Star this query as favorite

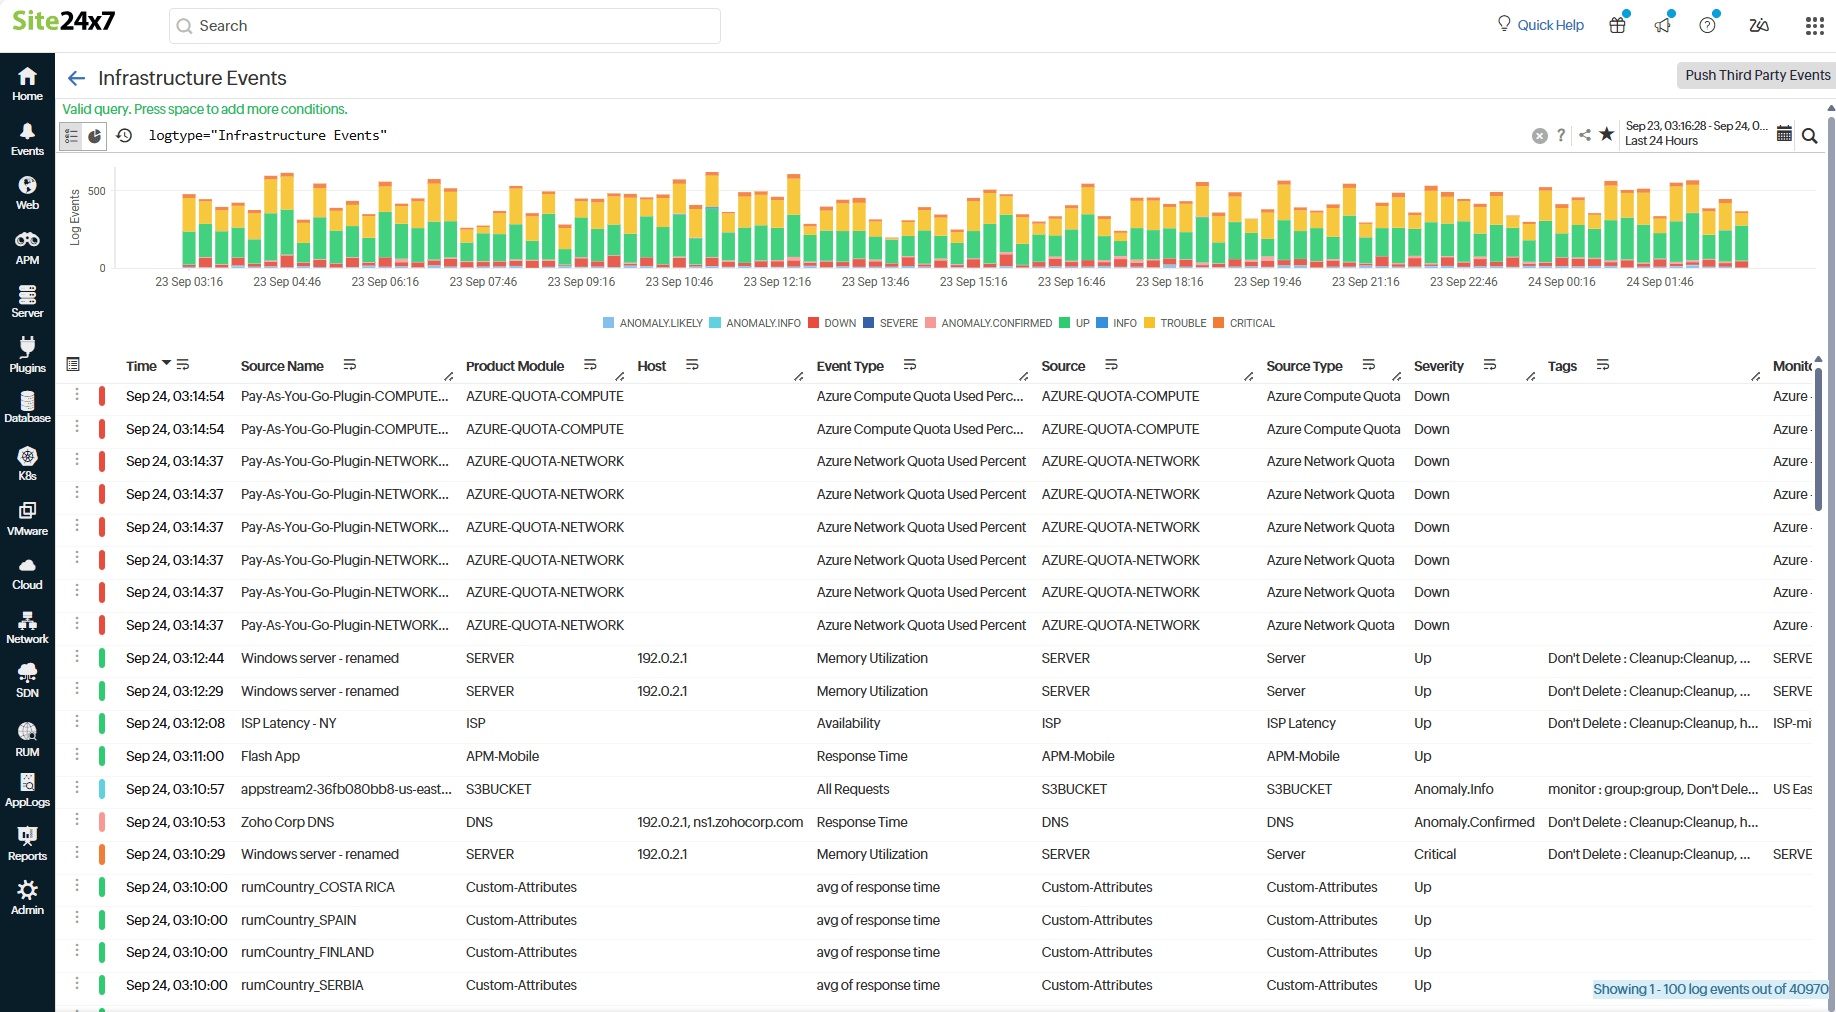1606,135
